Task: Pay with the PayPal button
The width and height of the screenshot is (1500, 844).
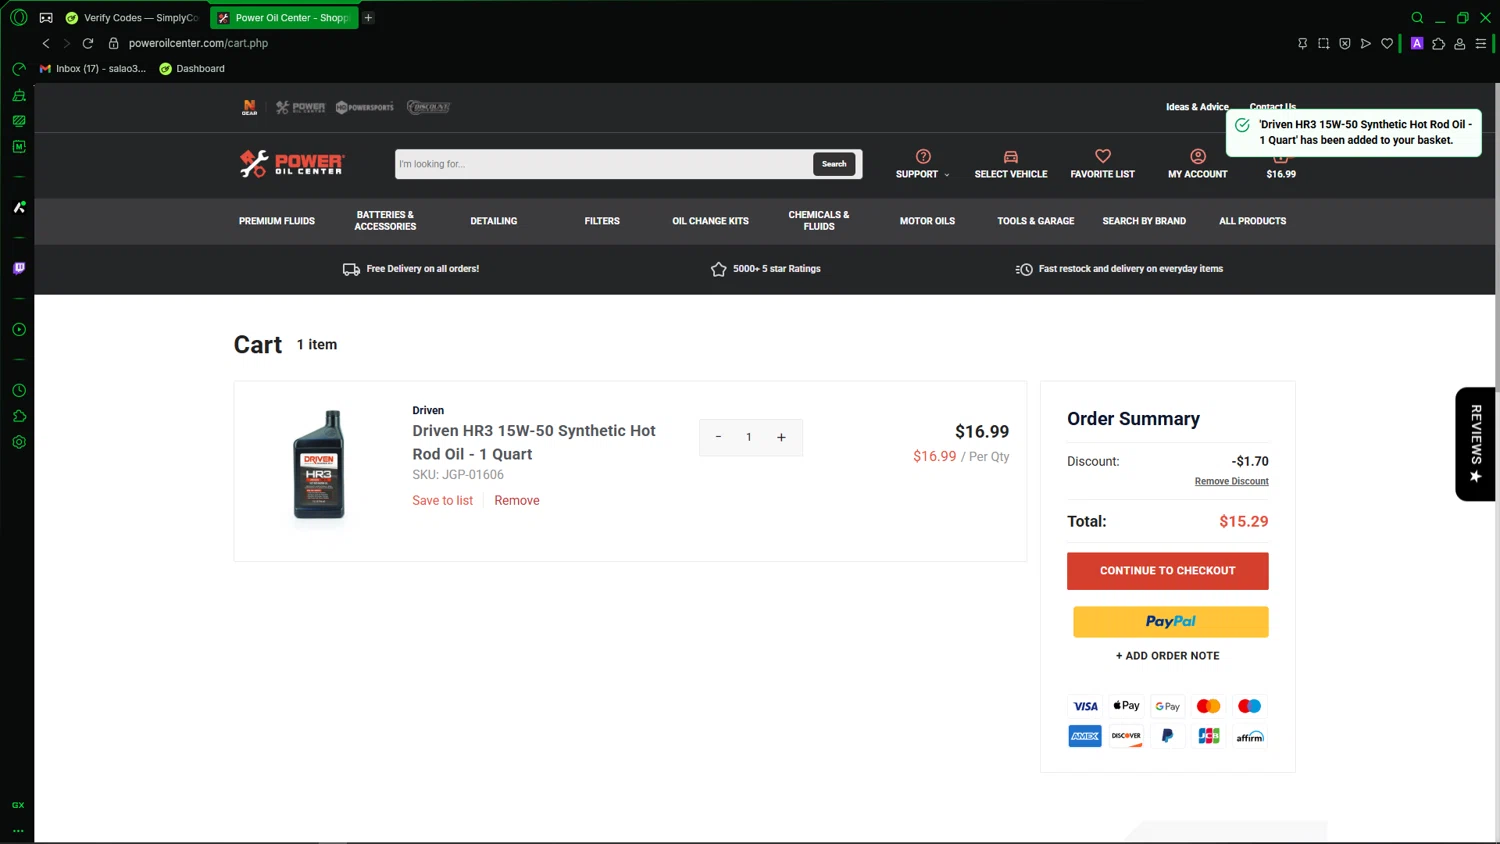Action: pyautogui.click(x=1170, y=622)
